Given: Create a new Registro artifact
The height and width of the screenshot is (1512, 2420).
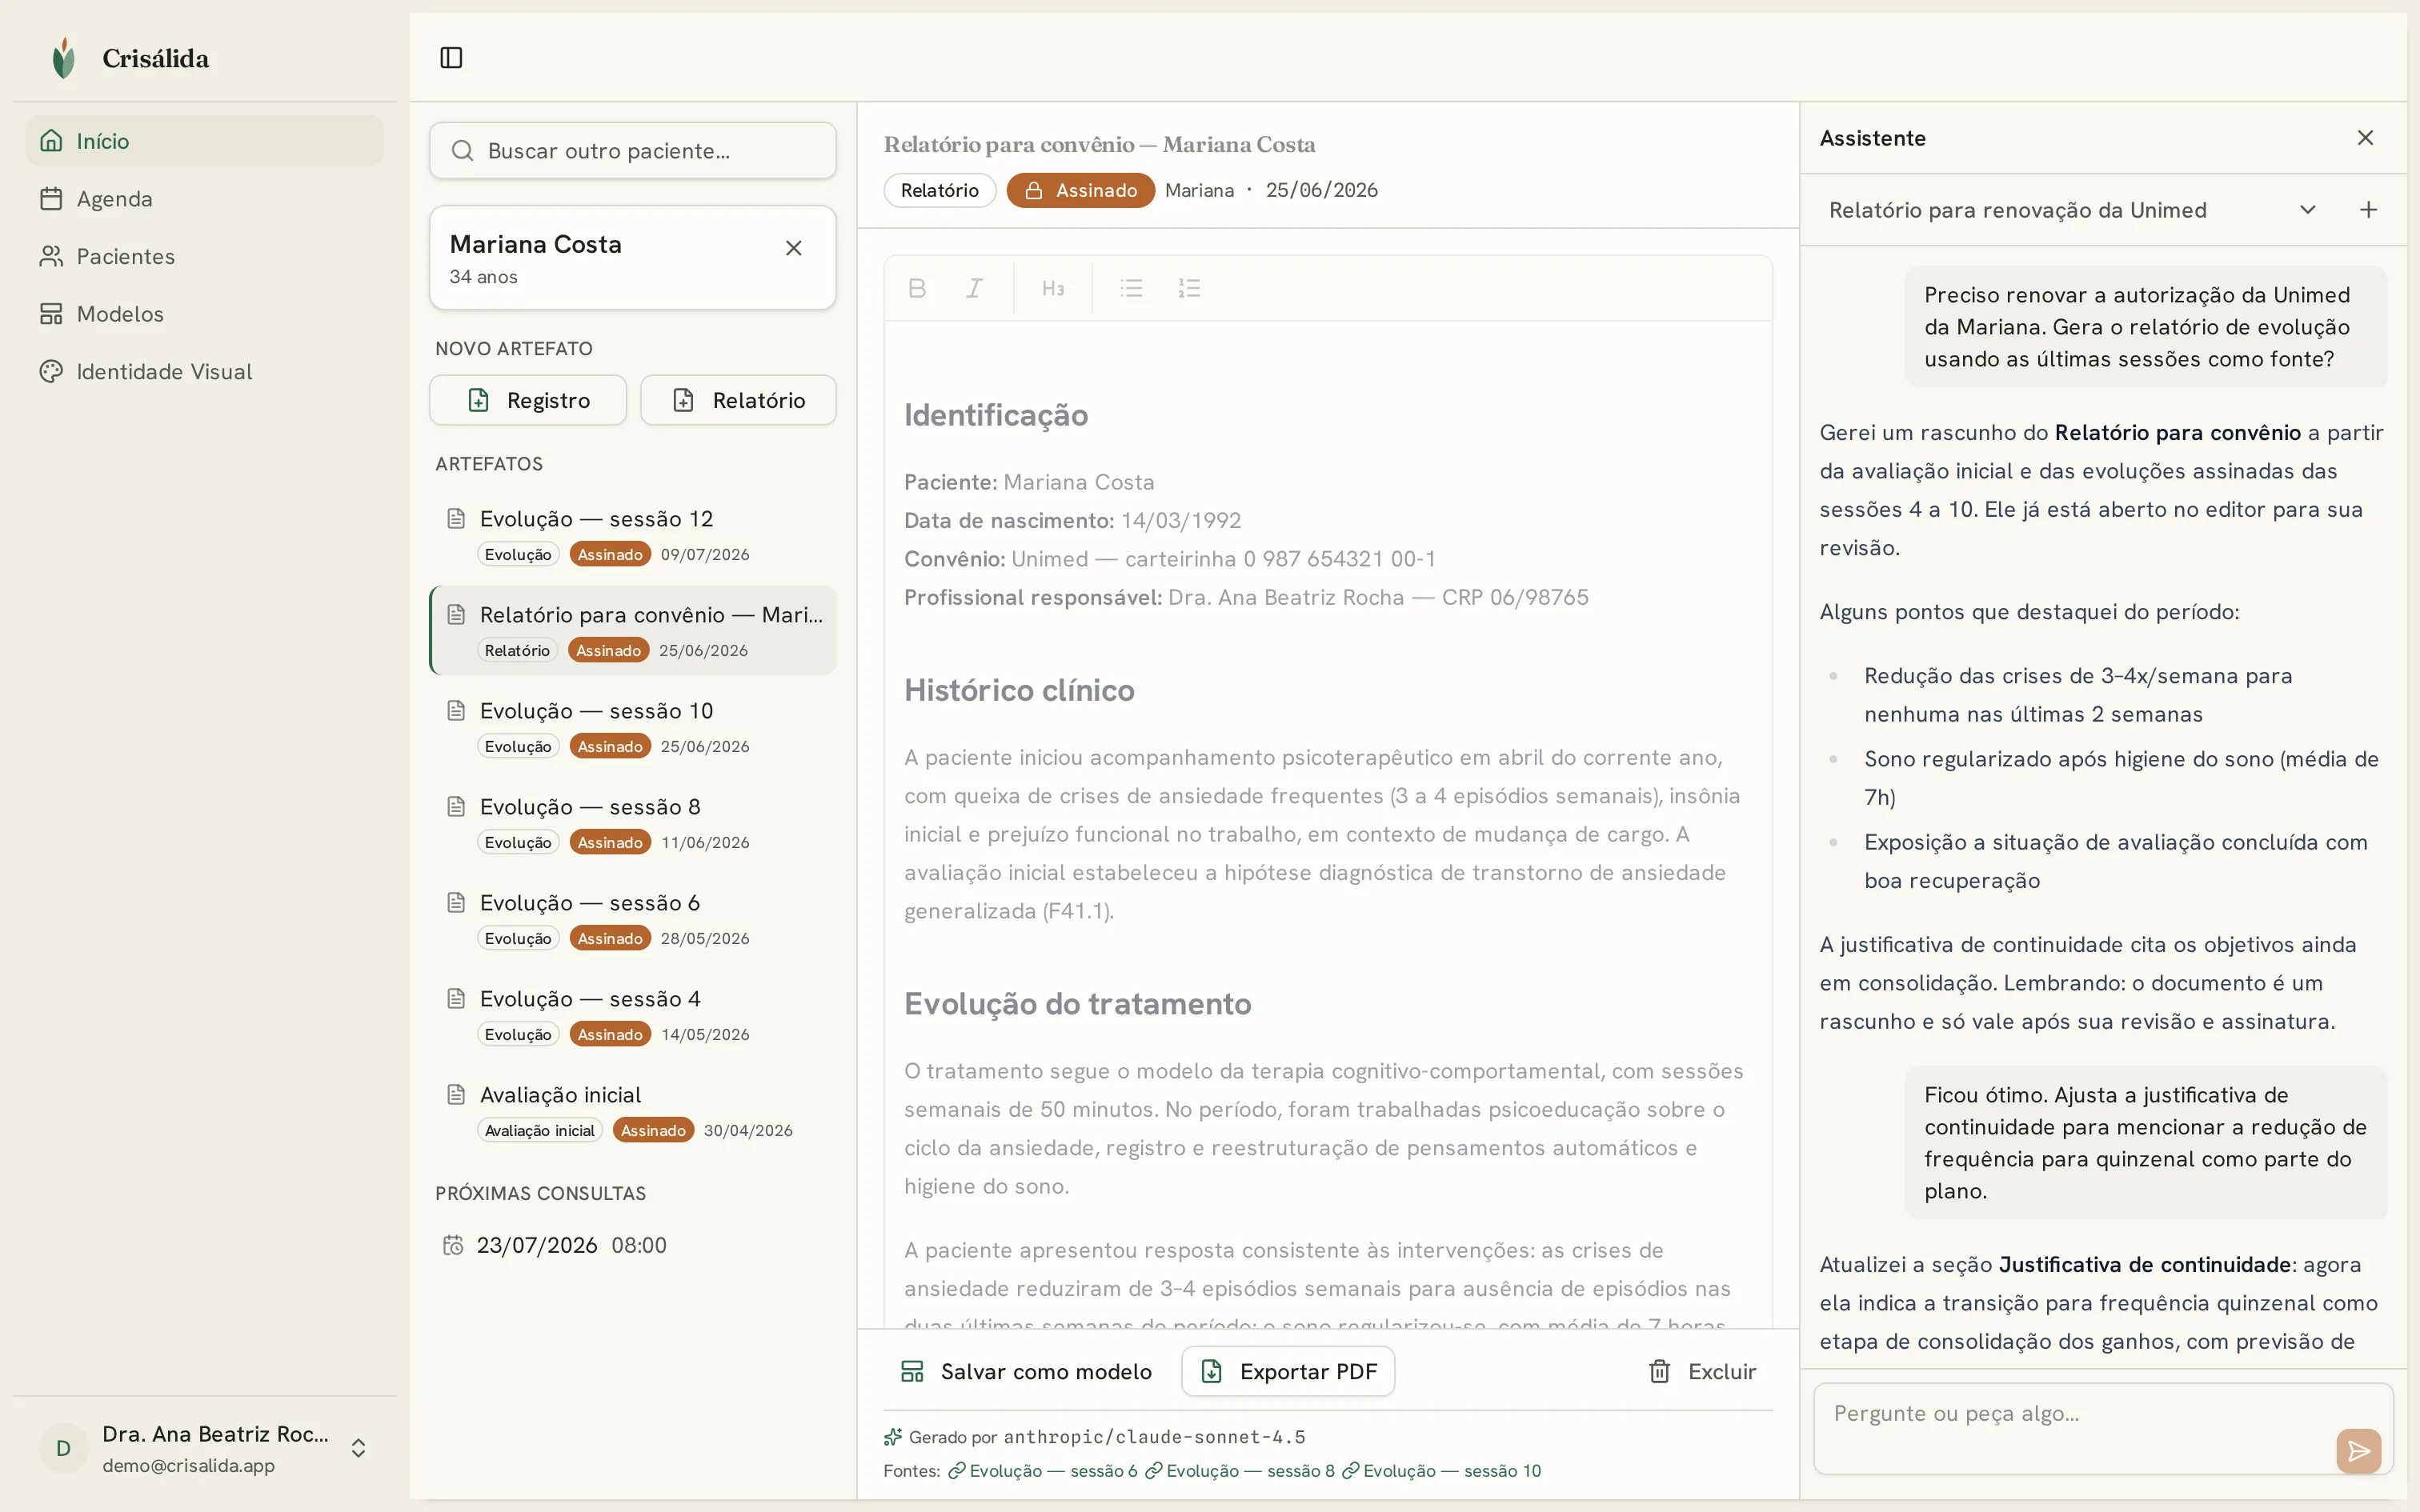Looking at the screenshot, I should pyautogui.click(x=528, y=400).
